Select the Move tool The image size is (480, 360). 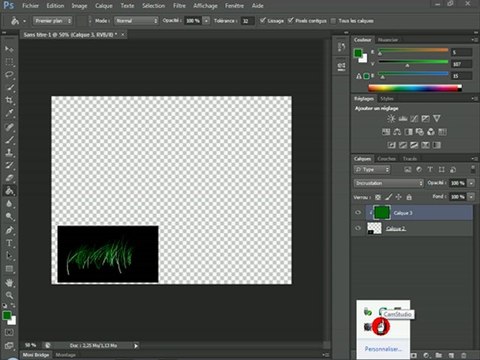click(9, 49)
